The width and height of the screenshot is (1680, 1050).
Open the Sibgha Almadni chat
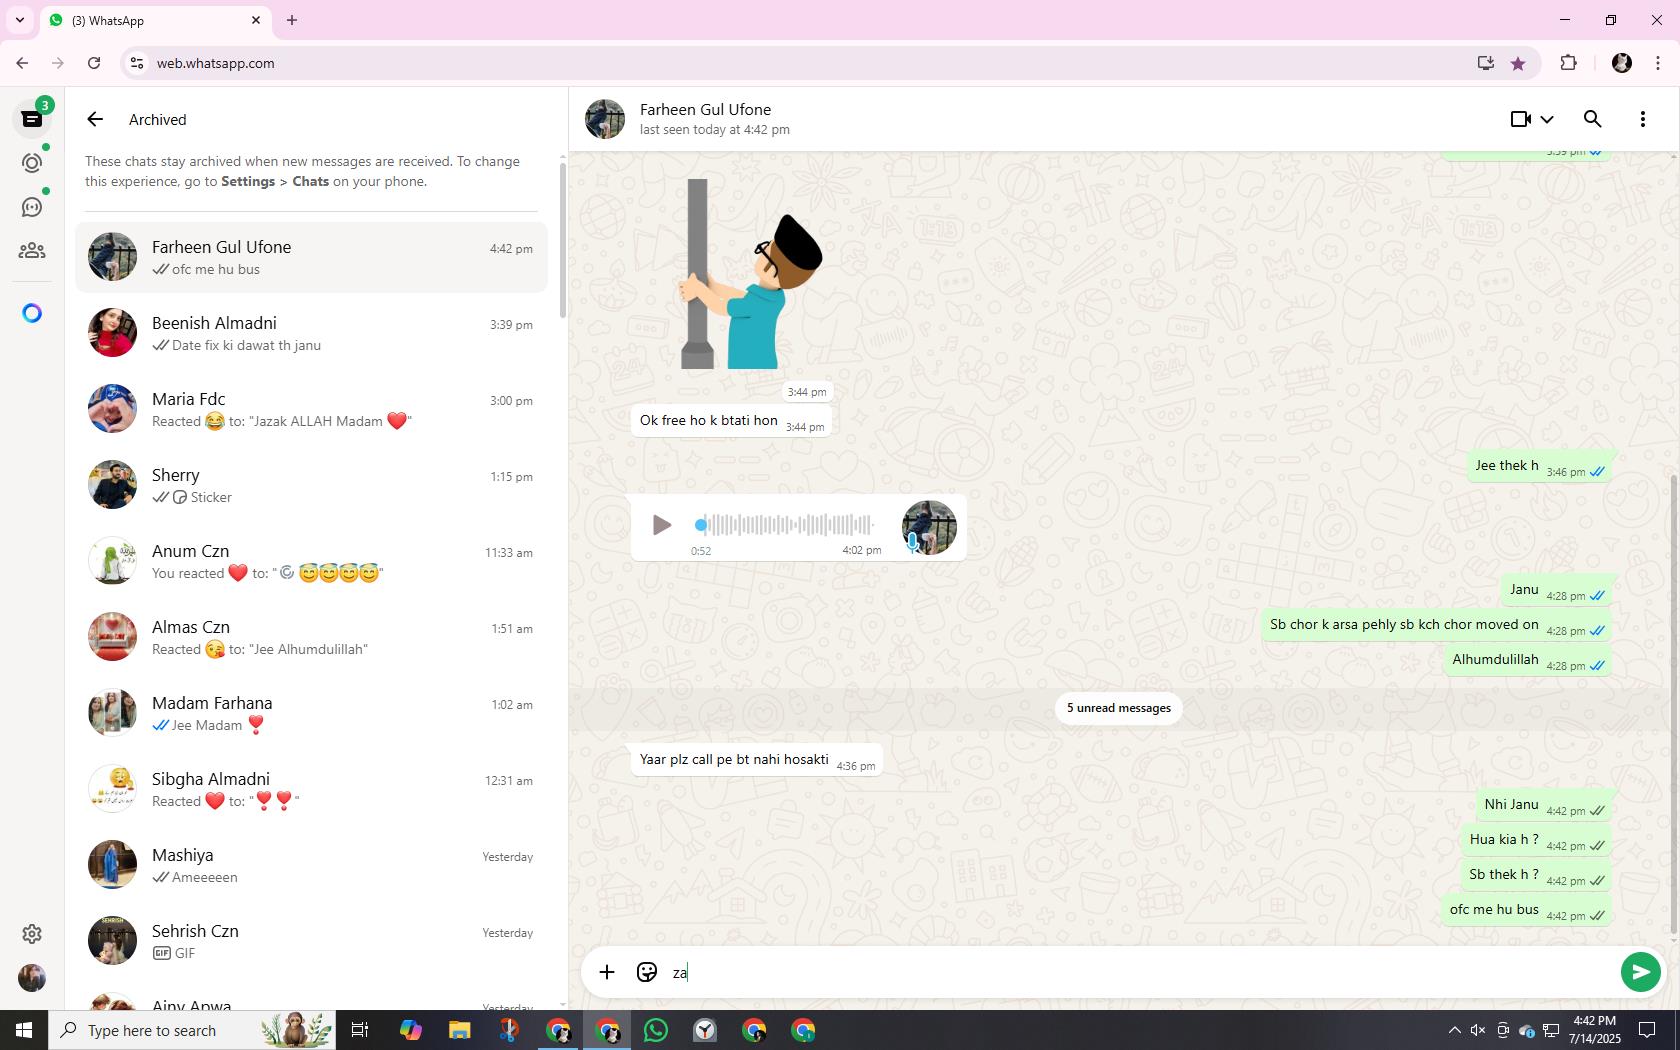312,789
